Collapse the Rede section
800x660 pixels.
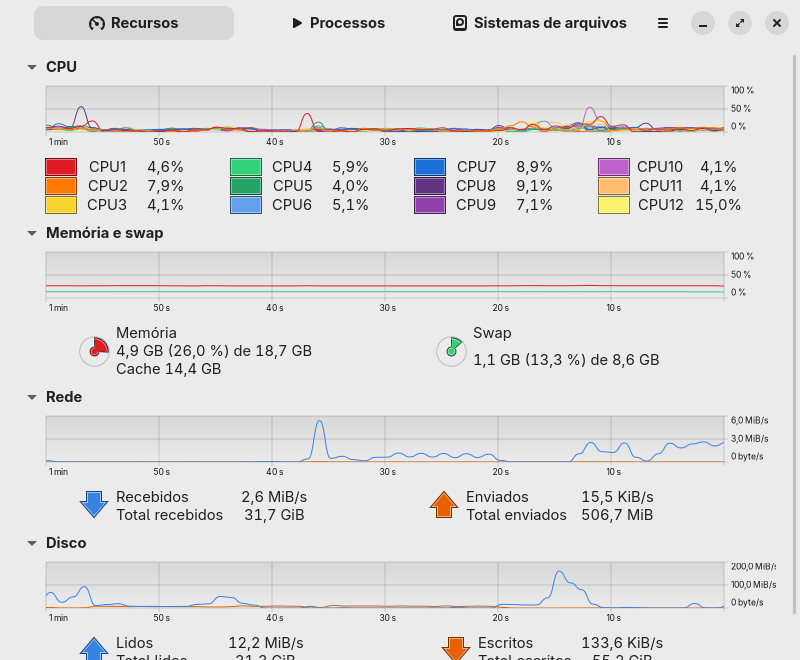click(32, 397)
